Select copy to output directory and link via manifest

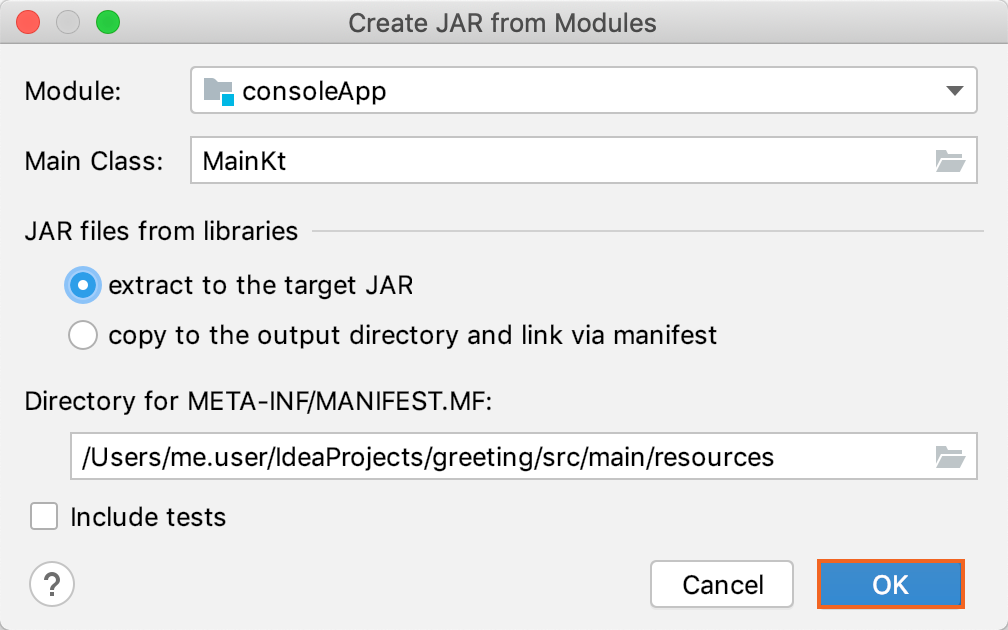tap(82, 335)
